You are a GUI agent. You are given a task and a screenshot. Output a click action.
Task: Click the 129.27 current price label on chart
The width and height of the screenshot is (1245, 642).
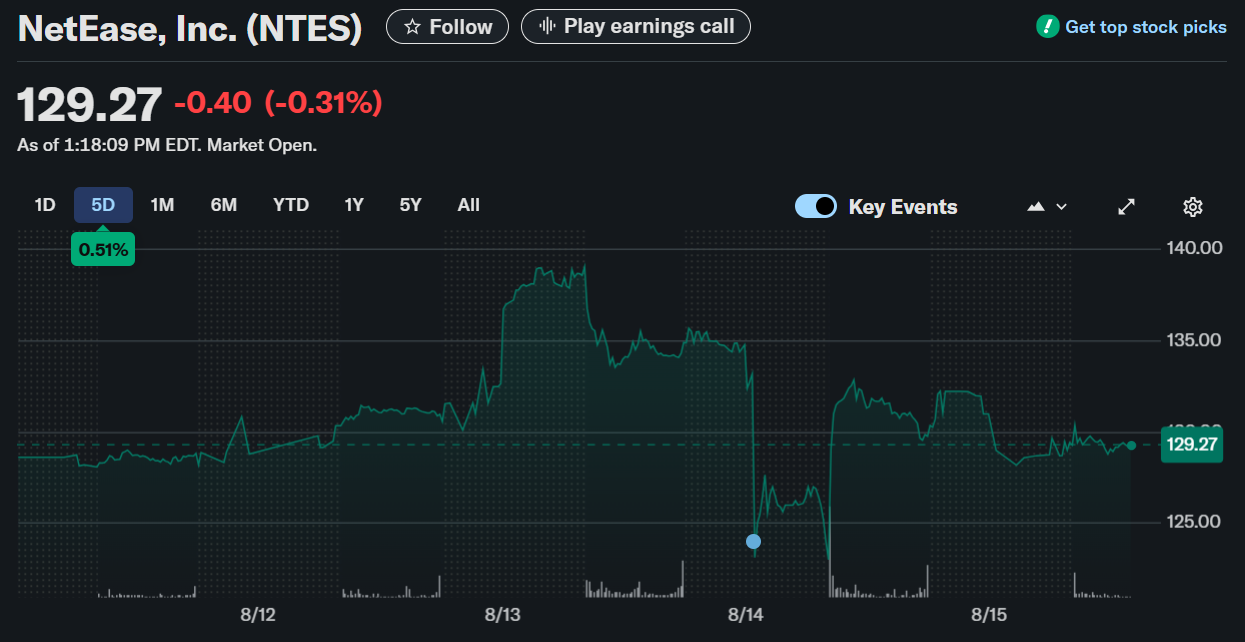point(1191,445)
